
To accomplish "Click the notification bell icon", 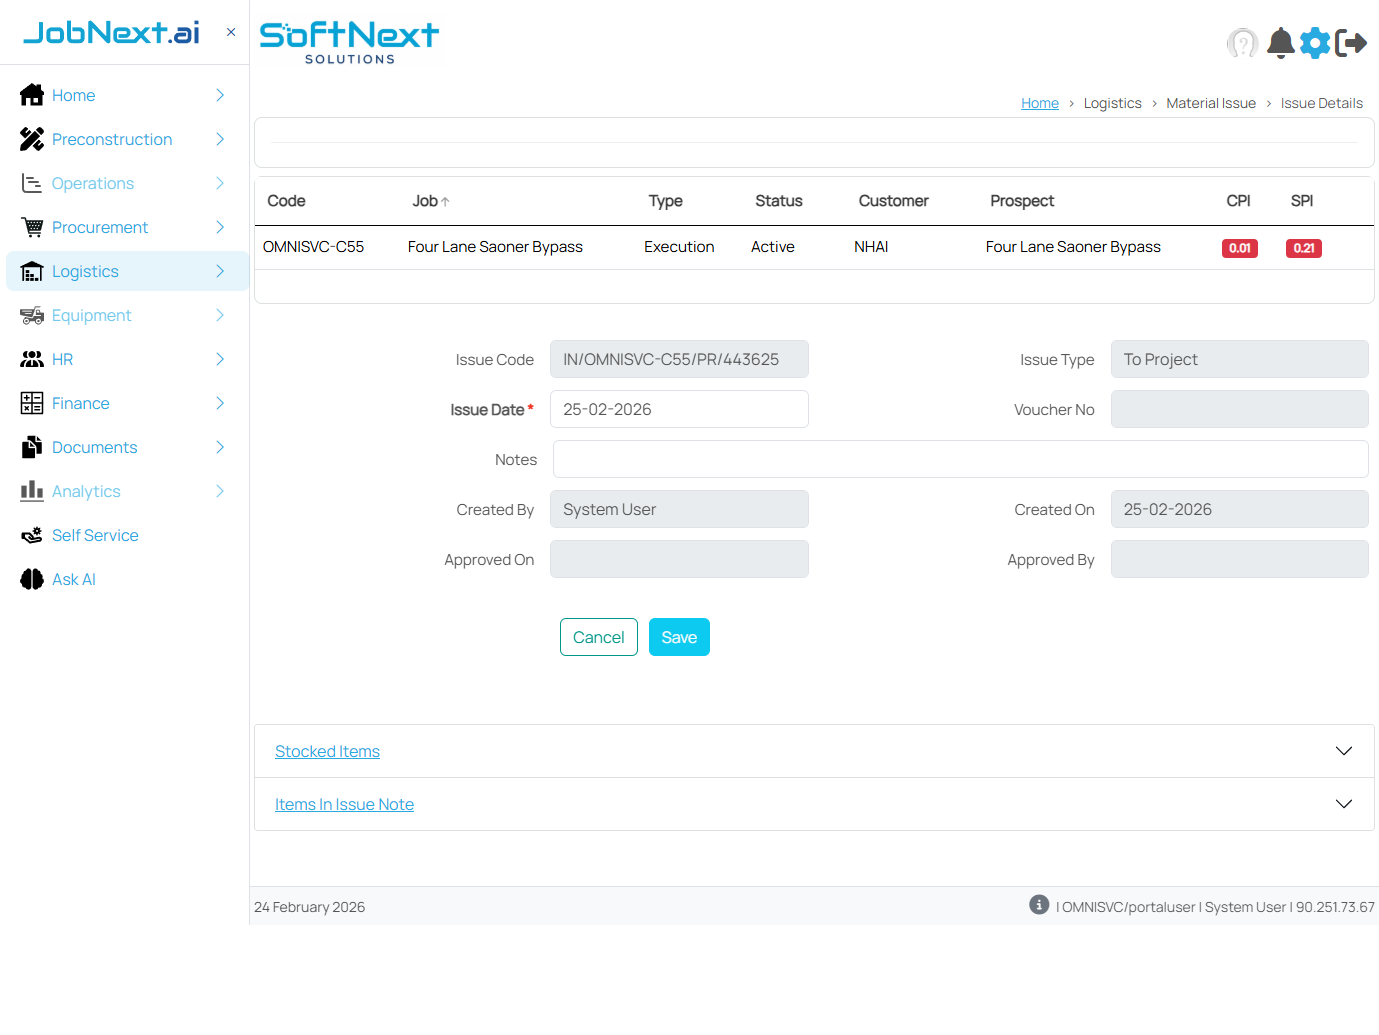I will coord(1280,43).
